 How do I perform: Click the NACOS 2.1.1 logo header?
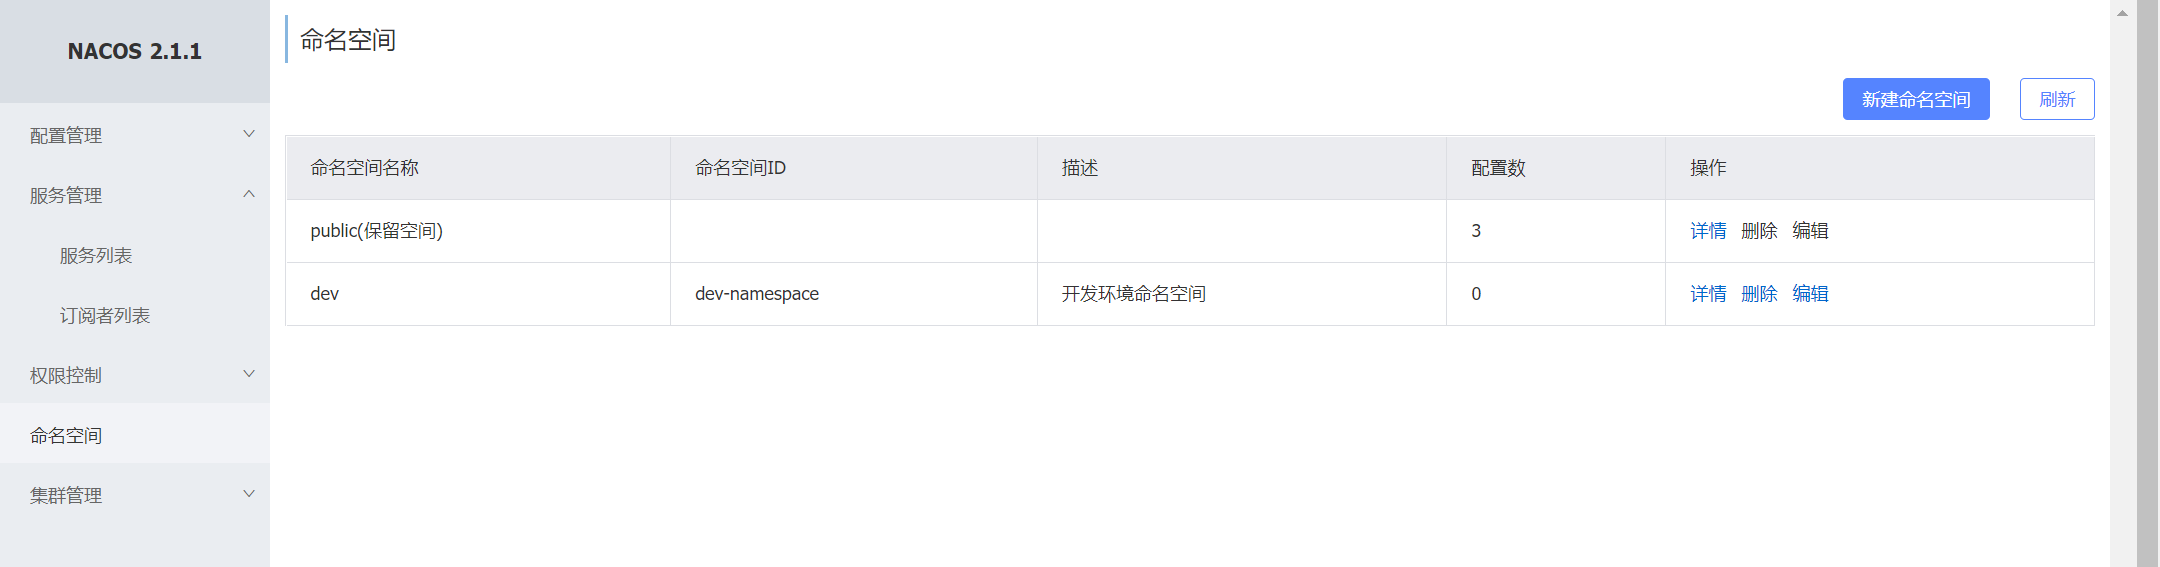tap(135, 51)
